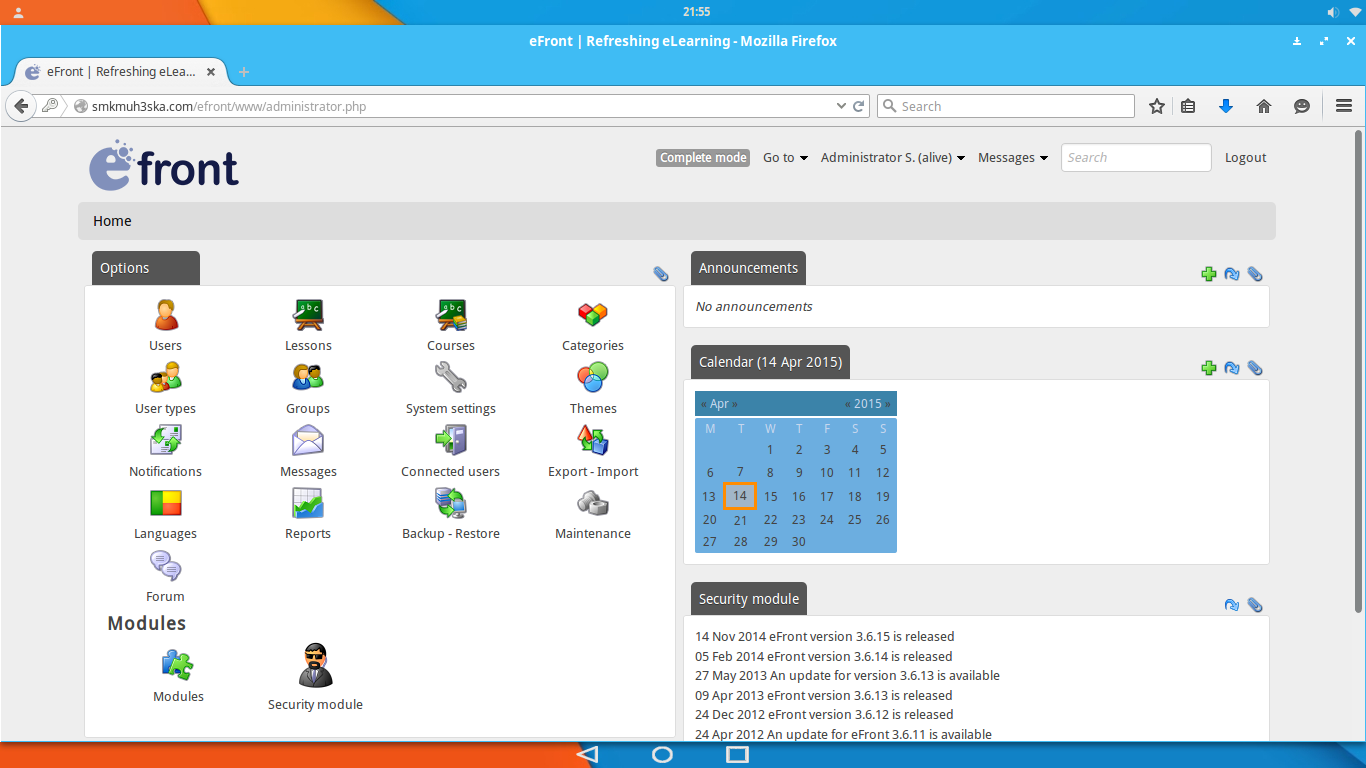
Task: Toggle the Options panel paperclip
Action: (660, 273)
